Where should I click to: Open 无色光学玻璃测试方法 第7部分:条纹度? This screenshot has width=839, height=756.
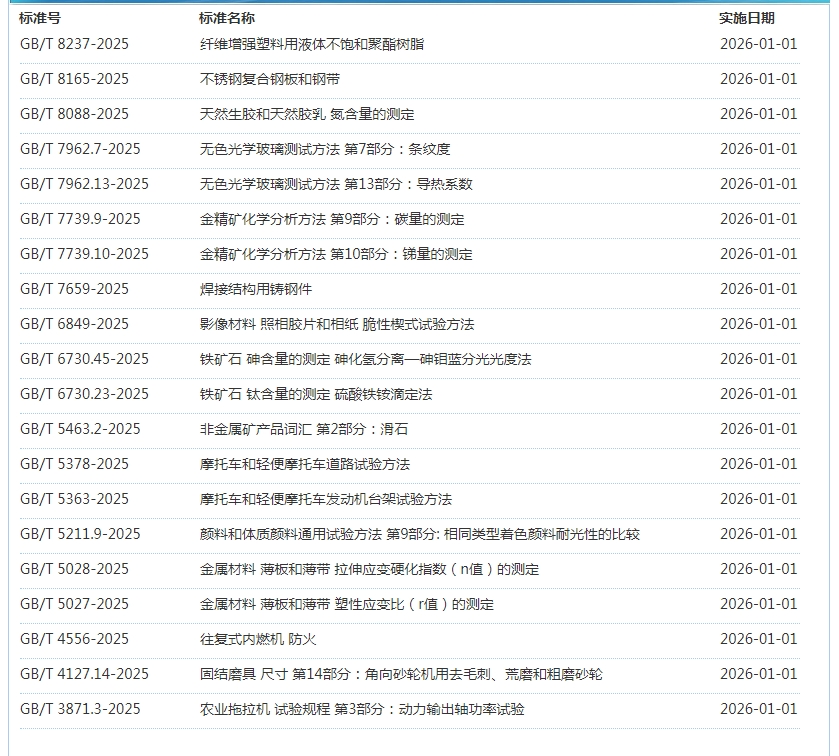pyautogui.click(x=324, y=149)
